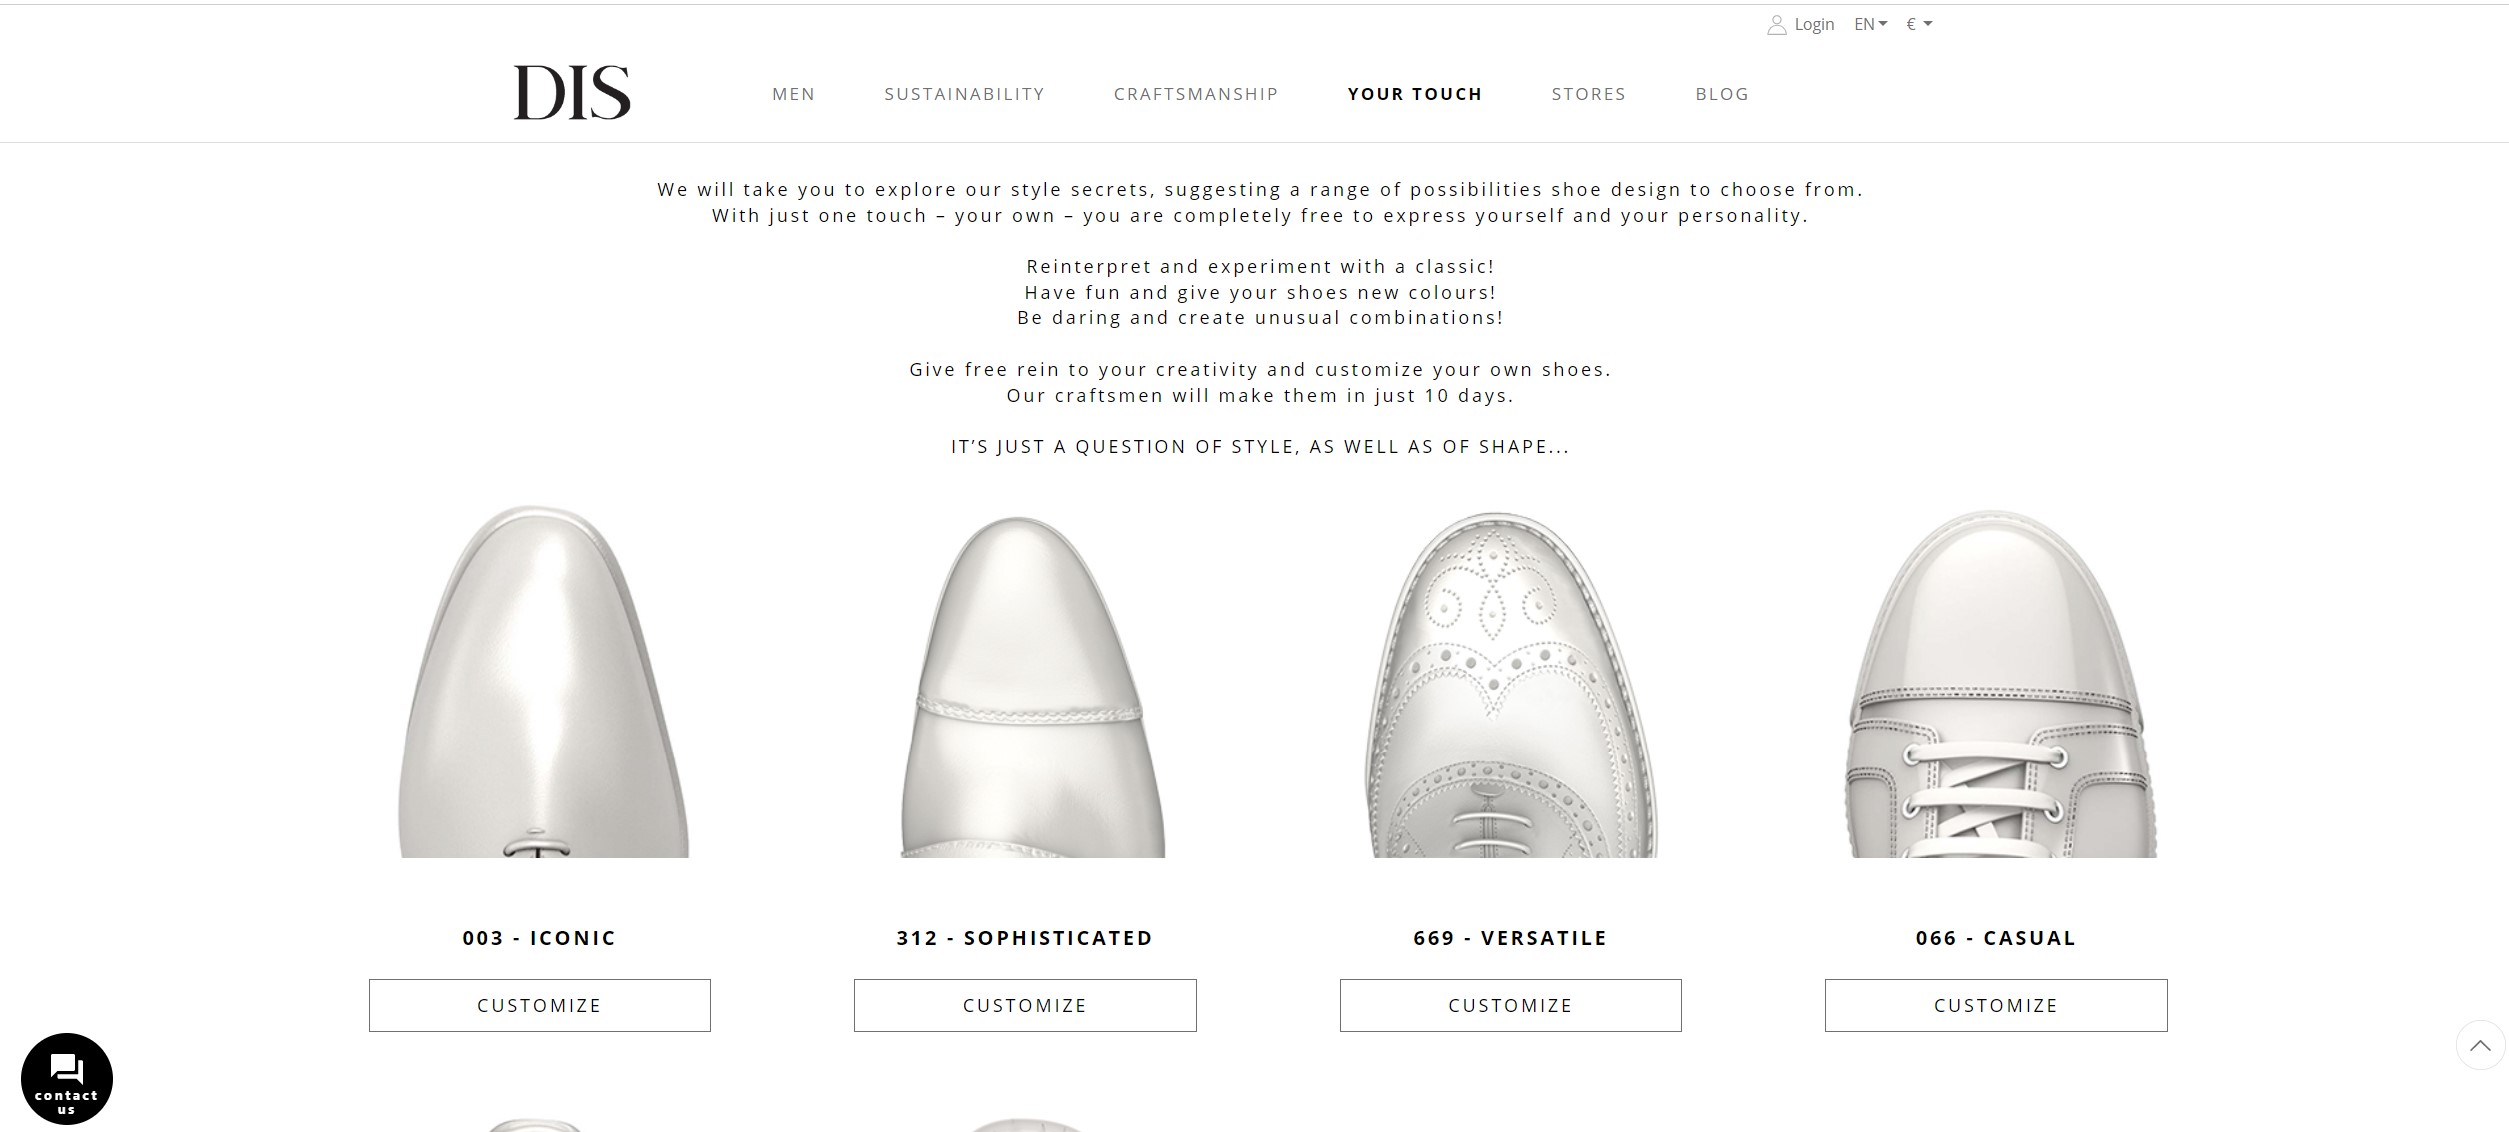Switch to the CRAFTSMANSHIP tab
Image resolution: width=2509 pixels, height=1132 pixels.
pos(1195,94)
